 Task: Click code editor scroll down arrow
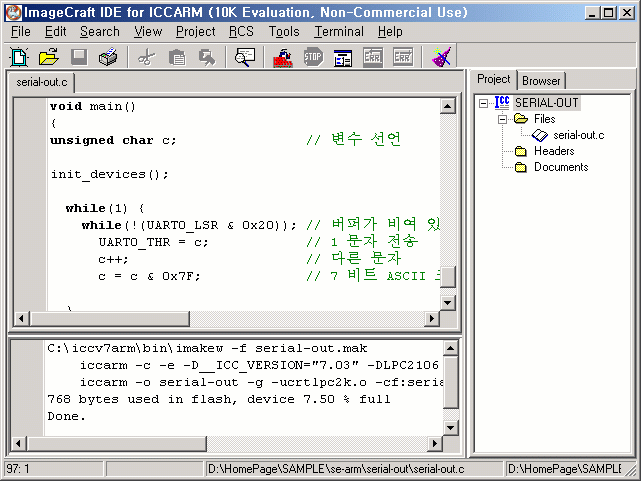[x=448, y=303]
